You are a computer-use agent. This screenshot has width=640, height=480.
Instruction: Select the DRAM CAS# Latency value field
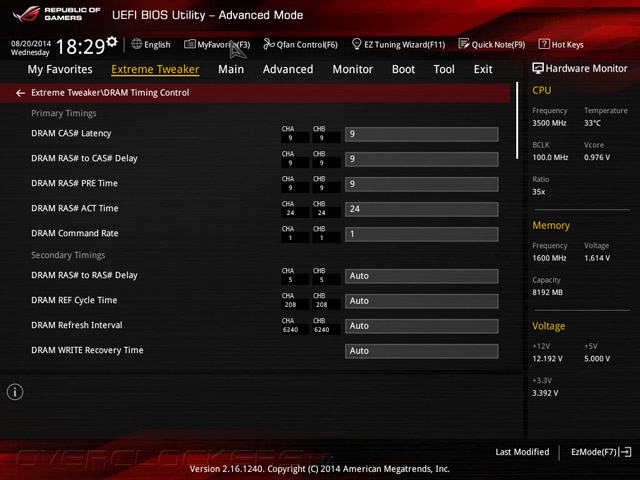point(422,134)
